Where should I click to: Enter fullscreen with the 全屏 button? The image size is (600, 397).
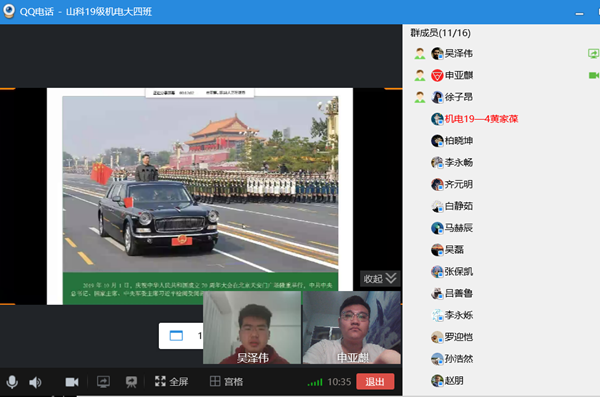point(171,381)
